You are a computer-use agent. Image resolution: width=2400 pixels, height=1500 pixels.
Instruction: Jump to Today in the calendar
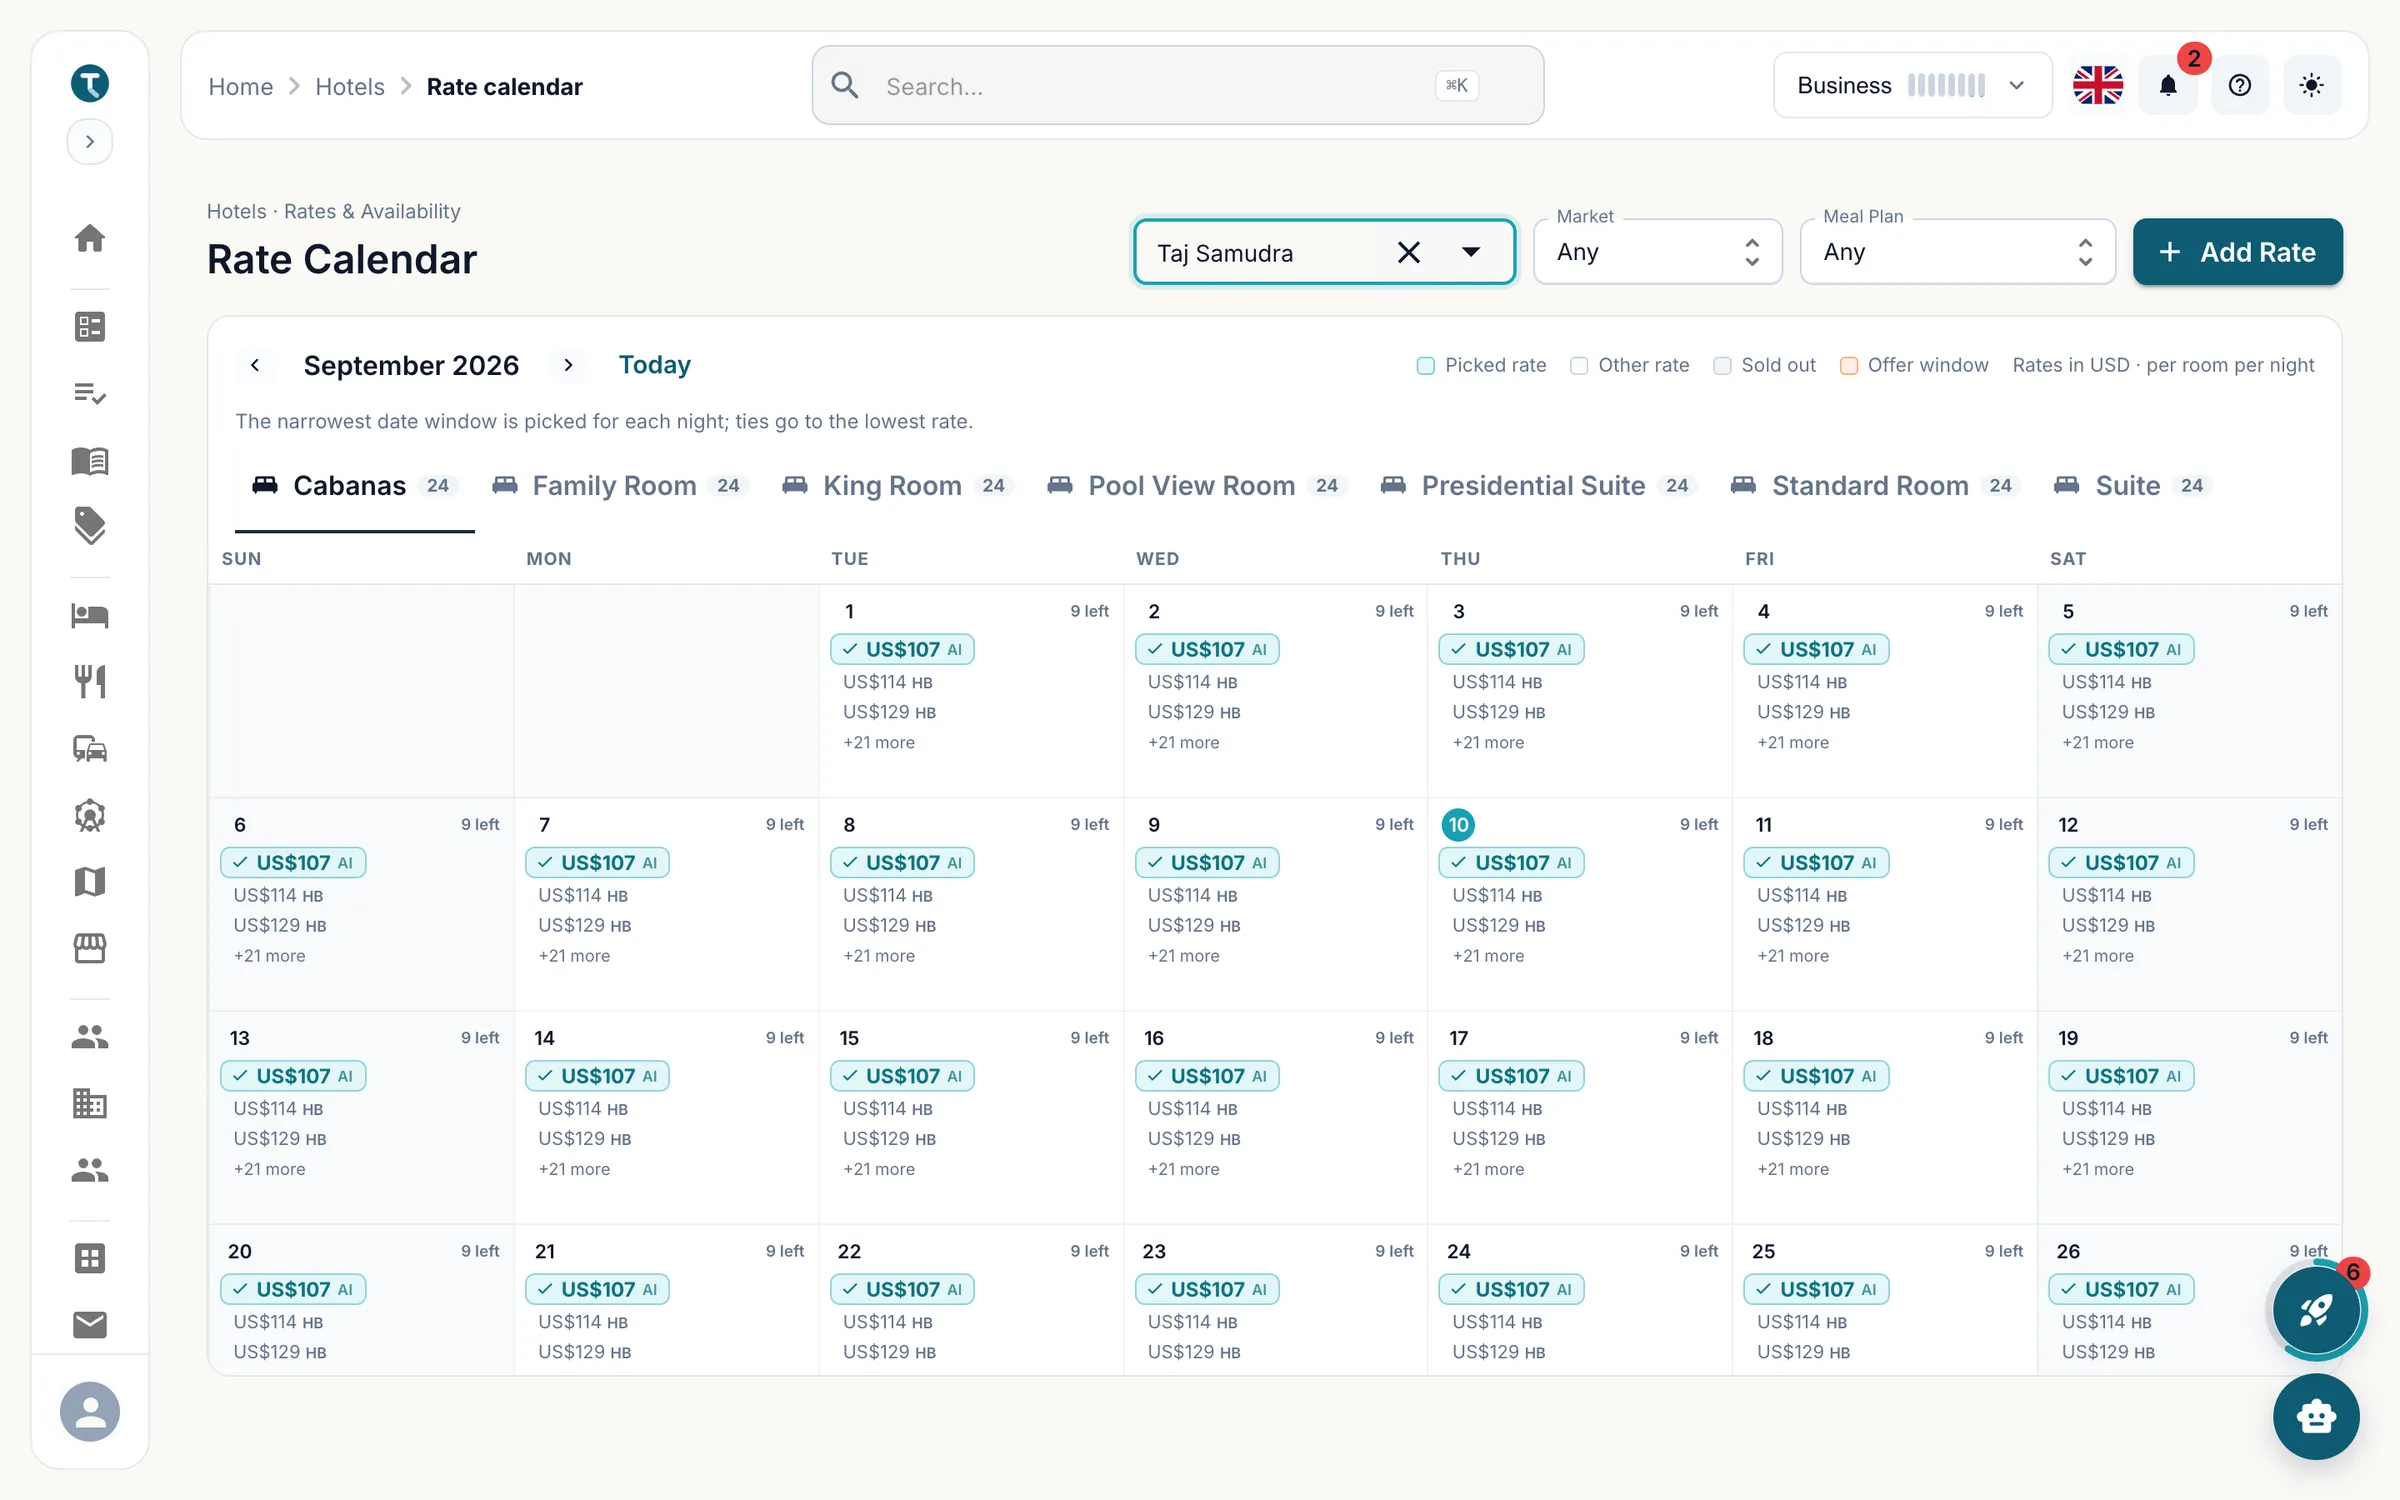[654, 365]
